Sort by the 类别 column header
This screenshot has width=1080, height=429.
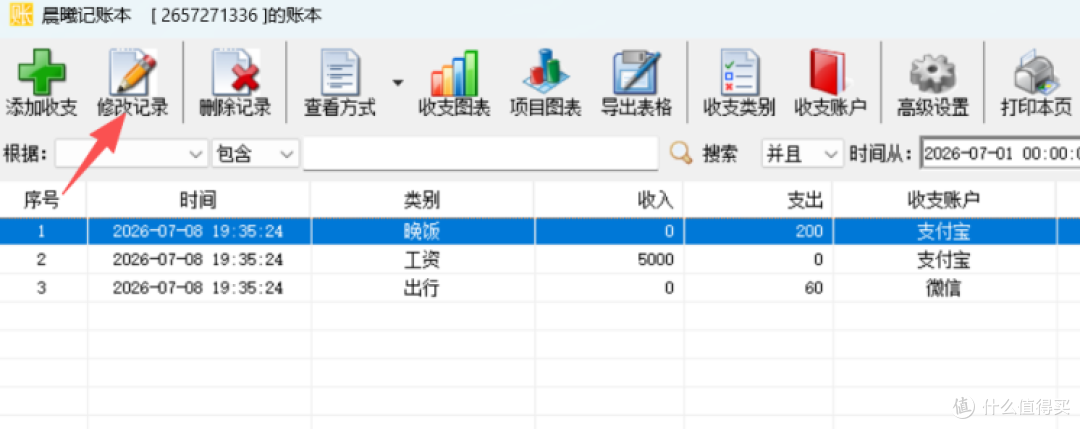click(x=422, y=200)
